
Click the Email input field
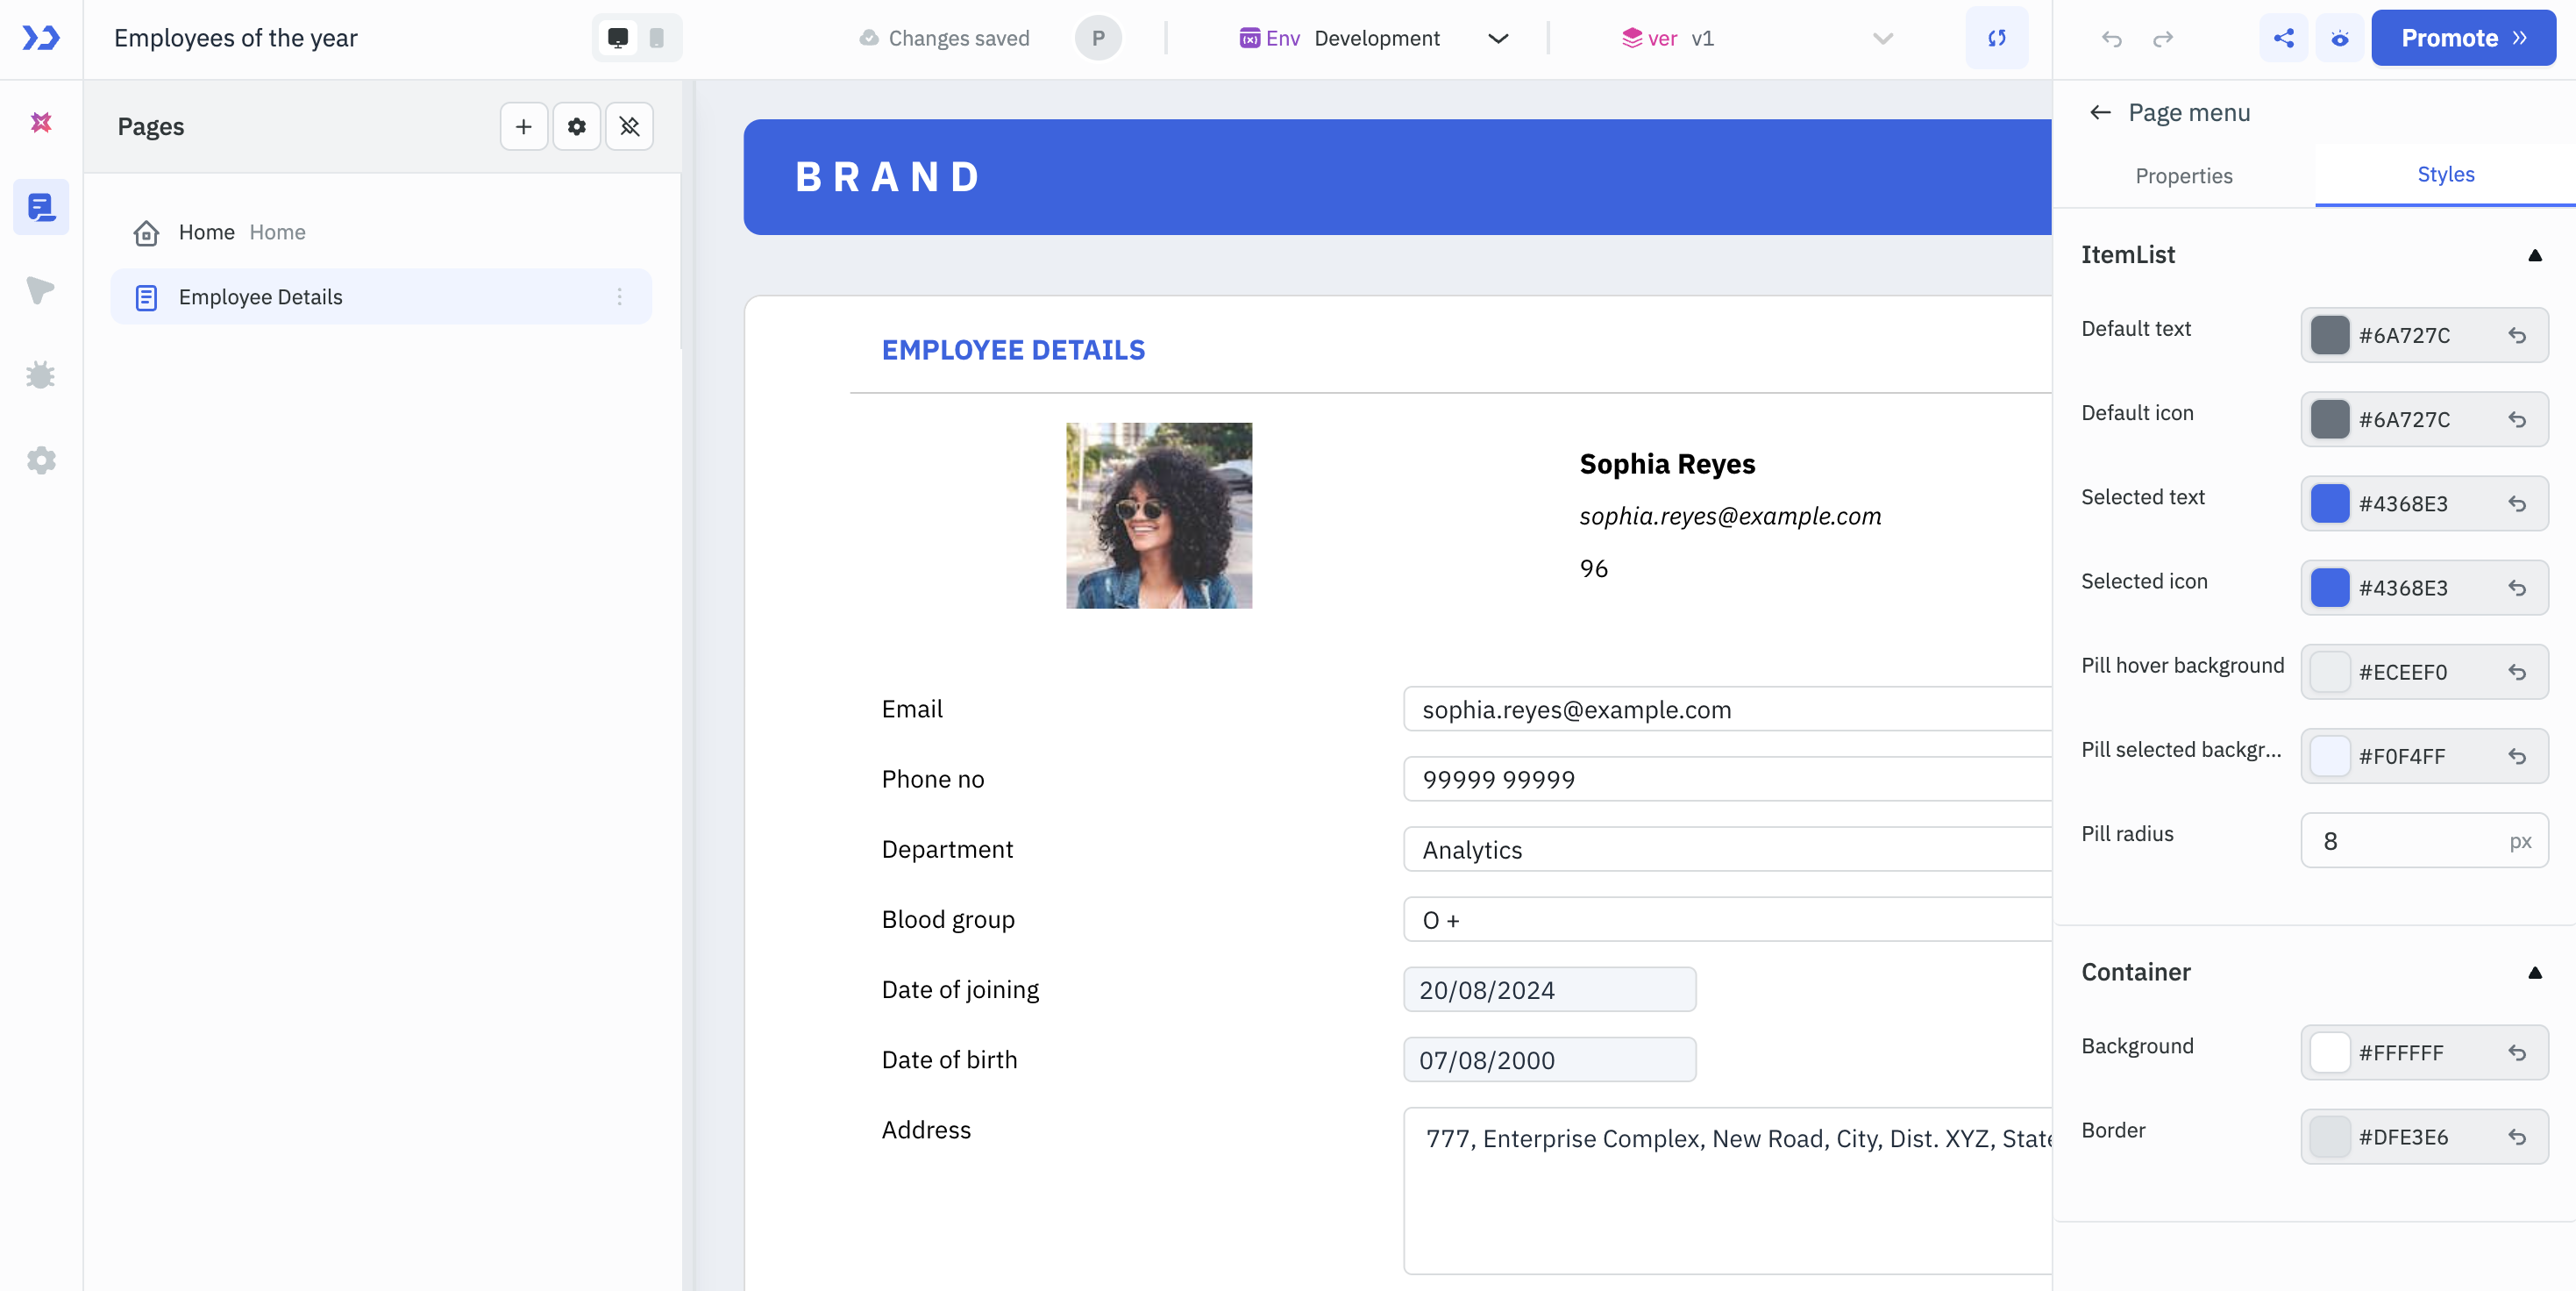tap(1727, 709)
